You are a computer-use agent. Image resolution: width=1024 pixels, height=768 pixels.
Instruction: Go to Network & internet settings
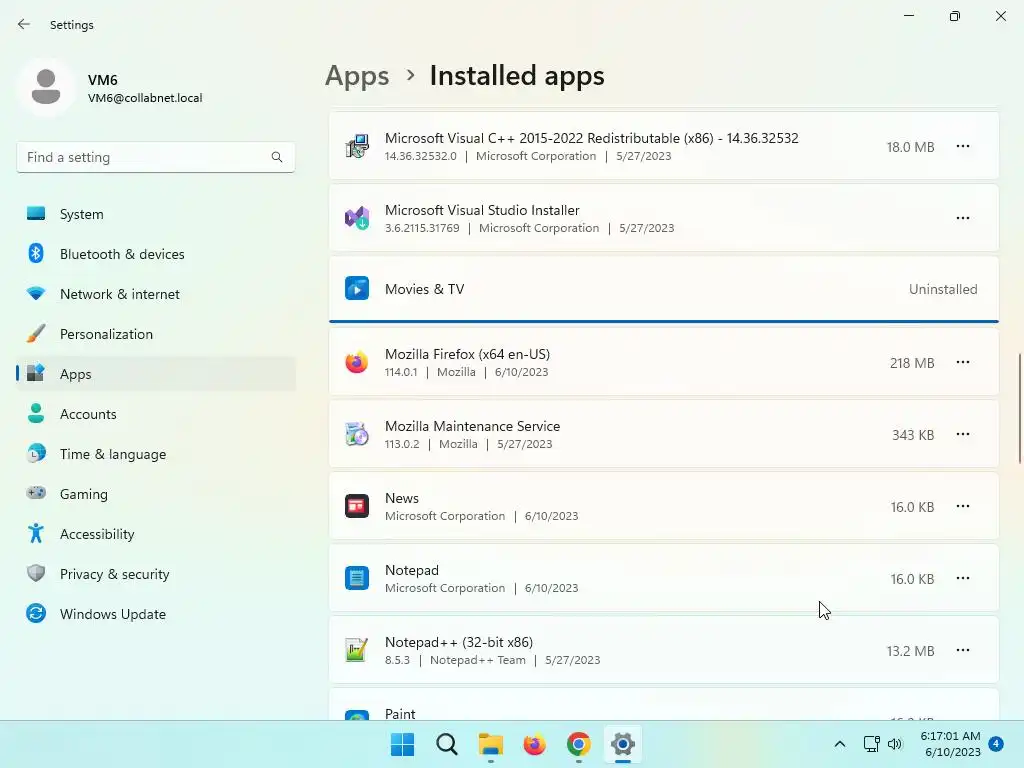(x=155, y=294)
